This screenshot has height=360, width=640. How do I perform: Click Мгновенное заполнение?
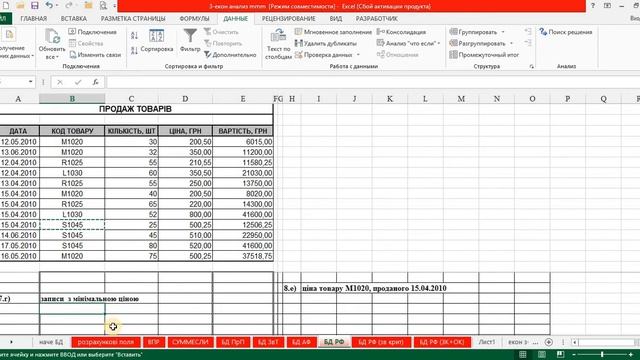click(333, 32)
